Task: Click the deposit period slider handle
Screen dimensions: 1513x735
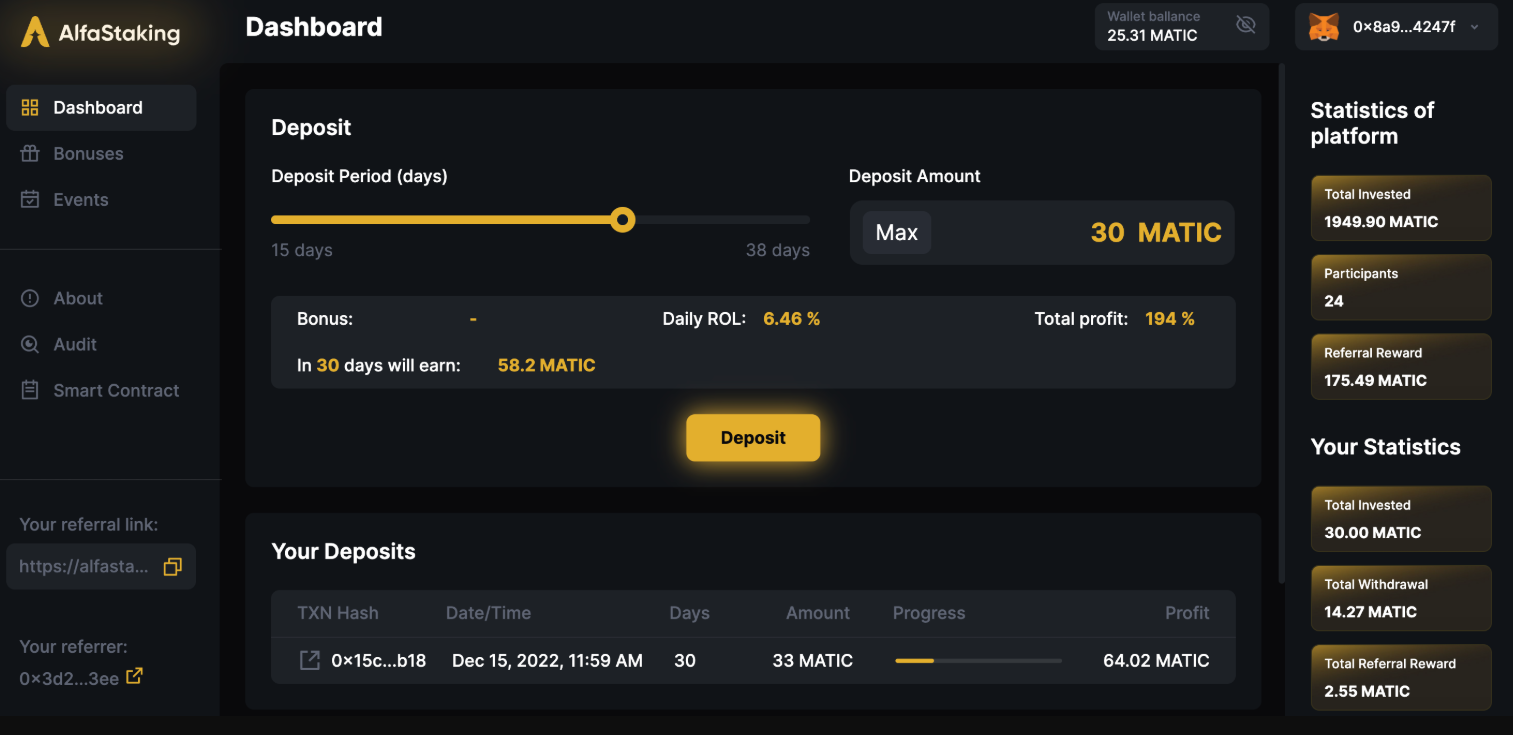Action: pos(622,220)
